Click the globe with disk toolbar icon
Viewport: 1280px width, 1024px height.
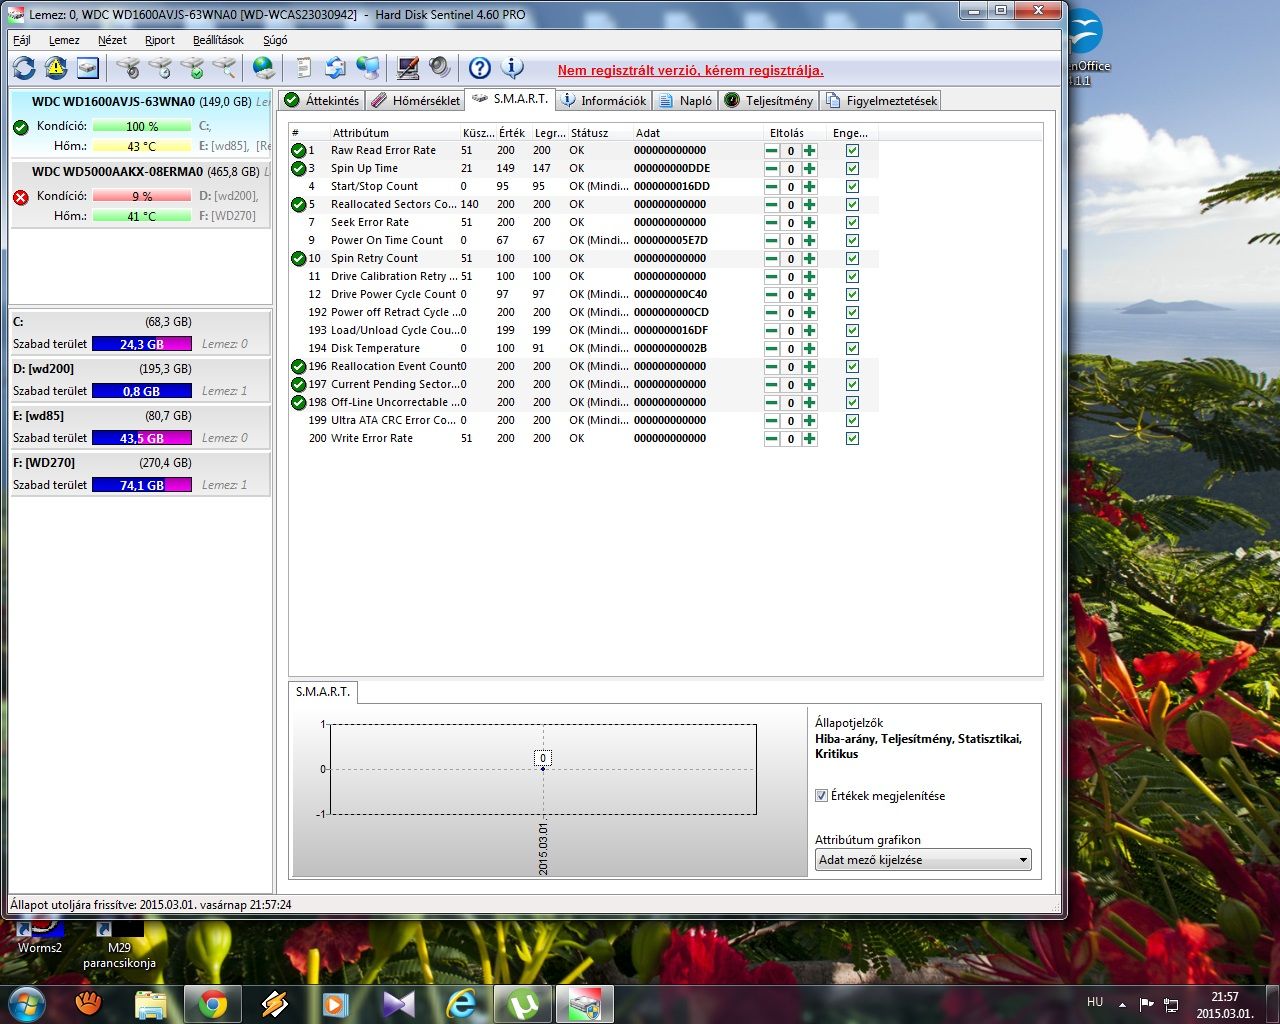[x=264, y=68]
